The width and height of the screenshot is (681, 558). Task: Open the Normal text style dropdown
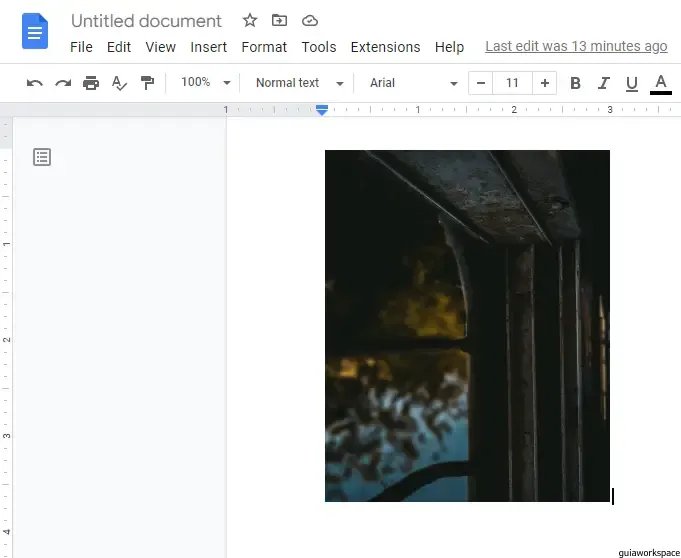(x=300, y=83)
